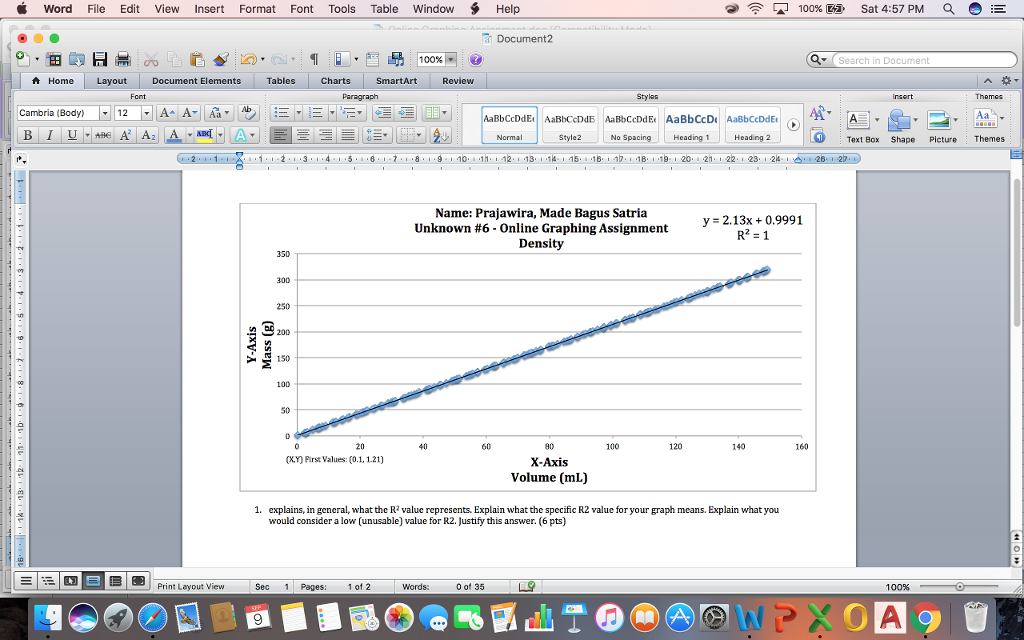Toggle show paragraph marks (¶)

tap(313, 60)
